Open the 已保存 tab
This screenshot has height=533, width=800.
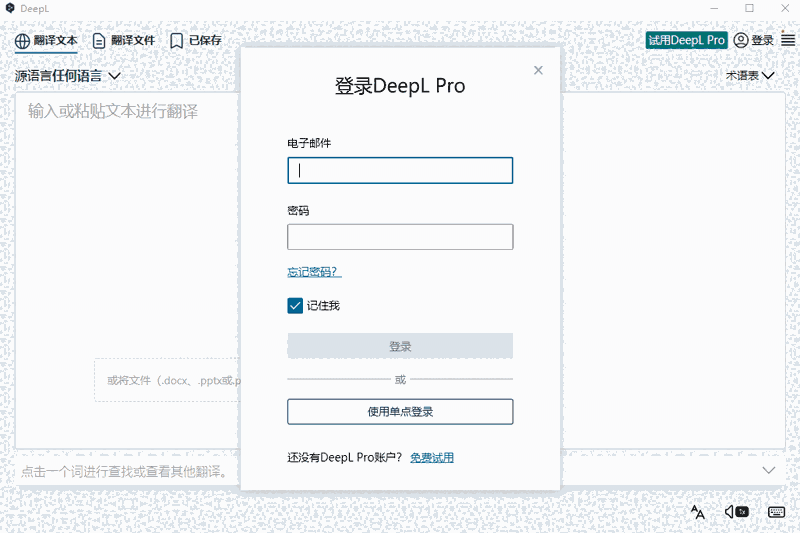click(196, 40)
